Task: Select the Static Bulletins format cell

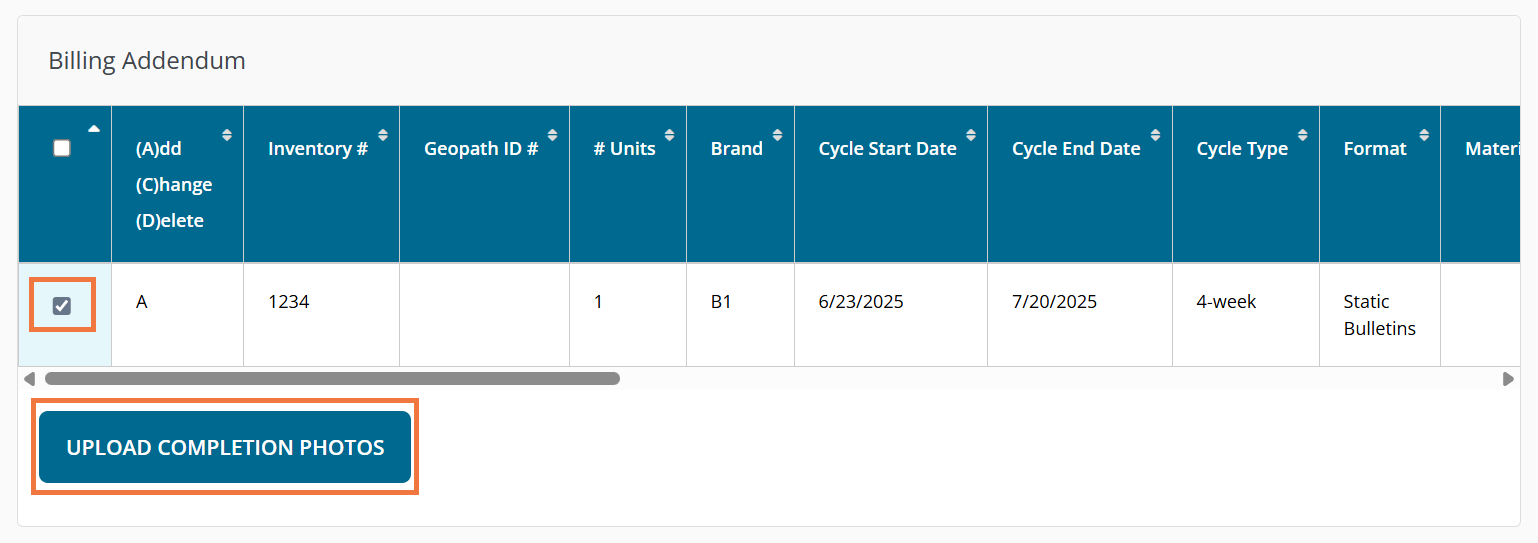Action: pyautogui.click(x=1379, y=315)
